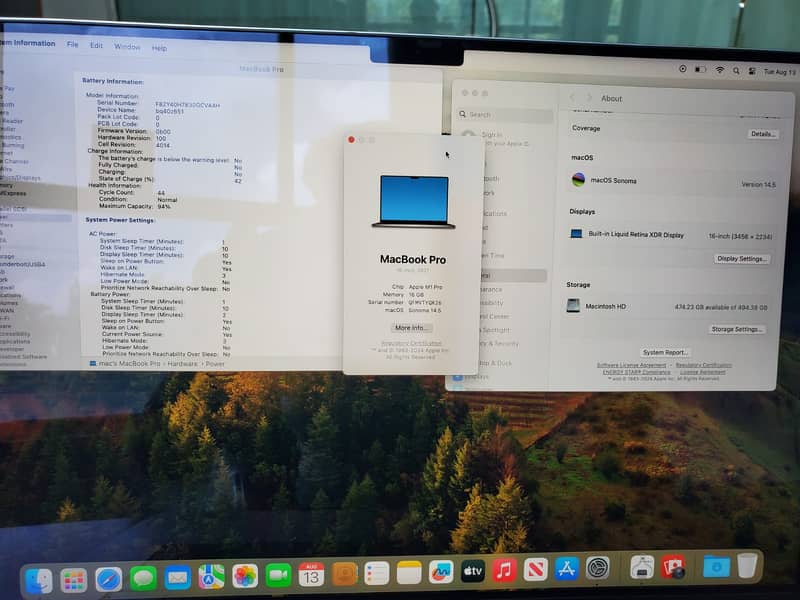Viewport: 800px width, 600px height.
Task: Open the File menu
Action: (x=72, y=45)
